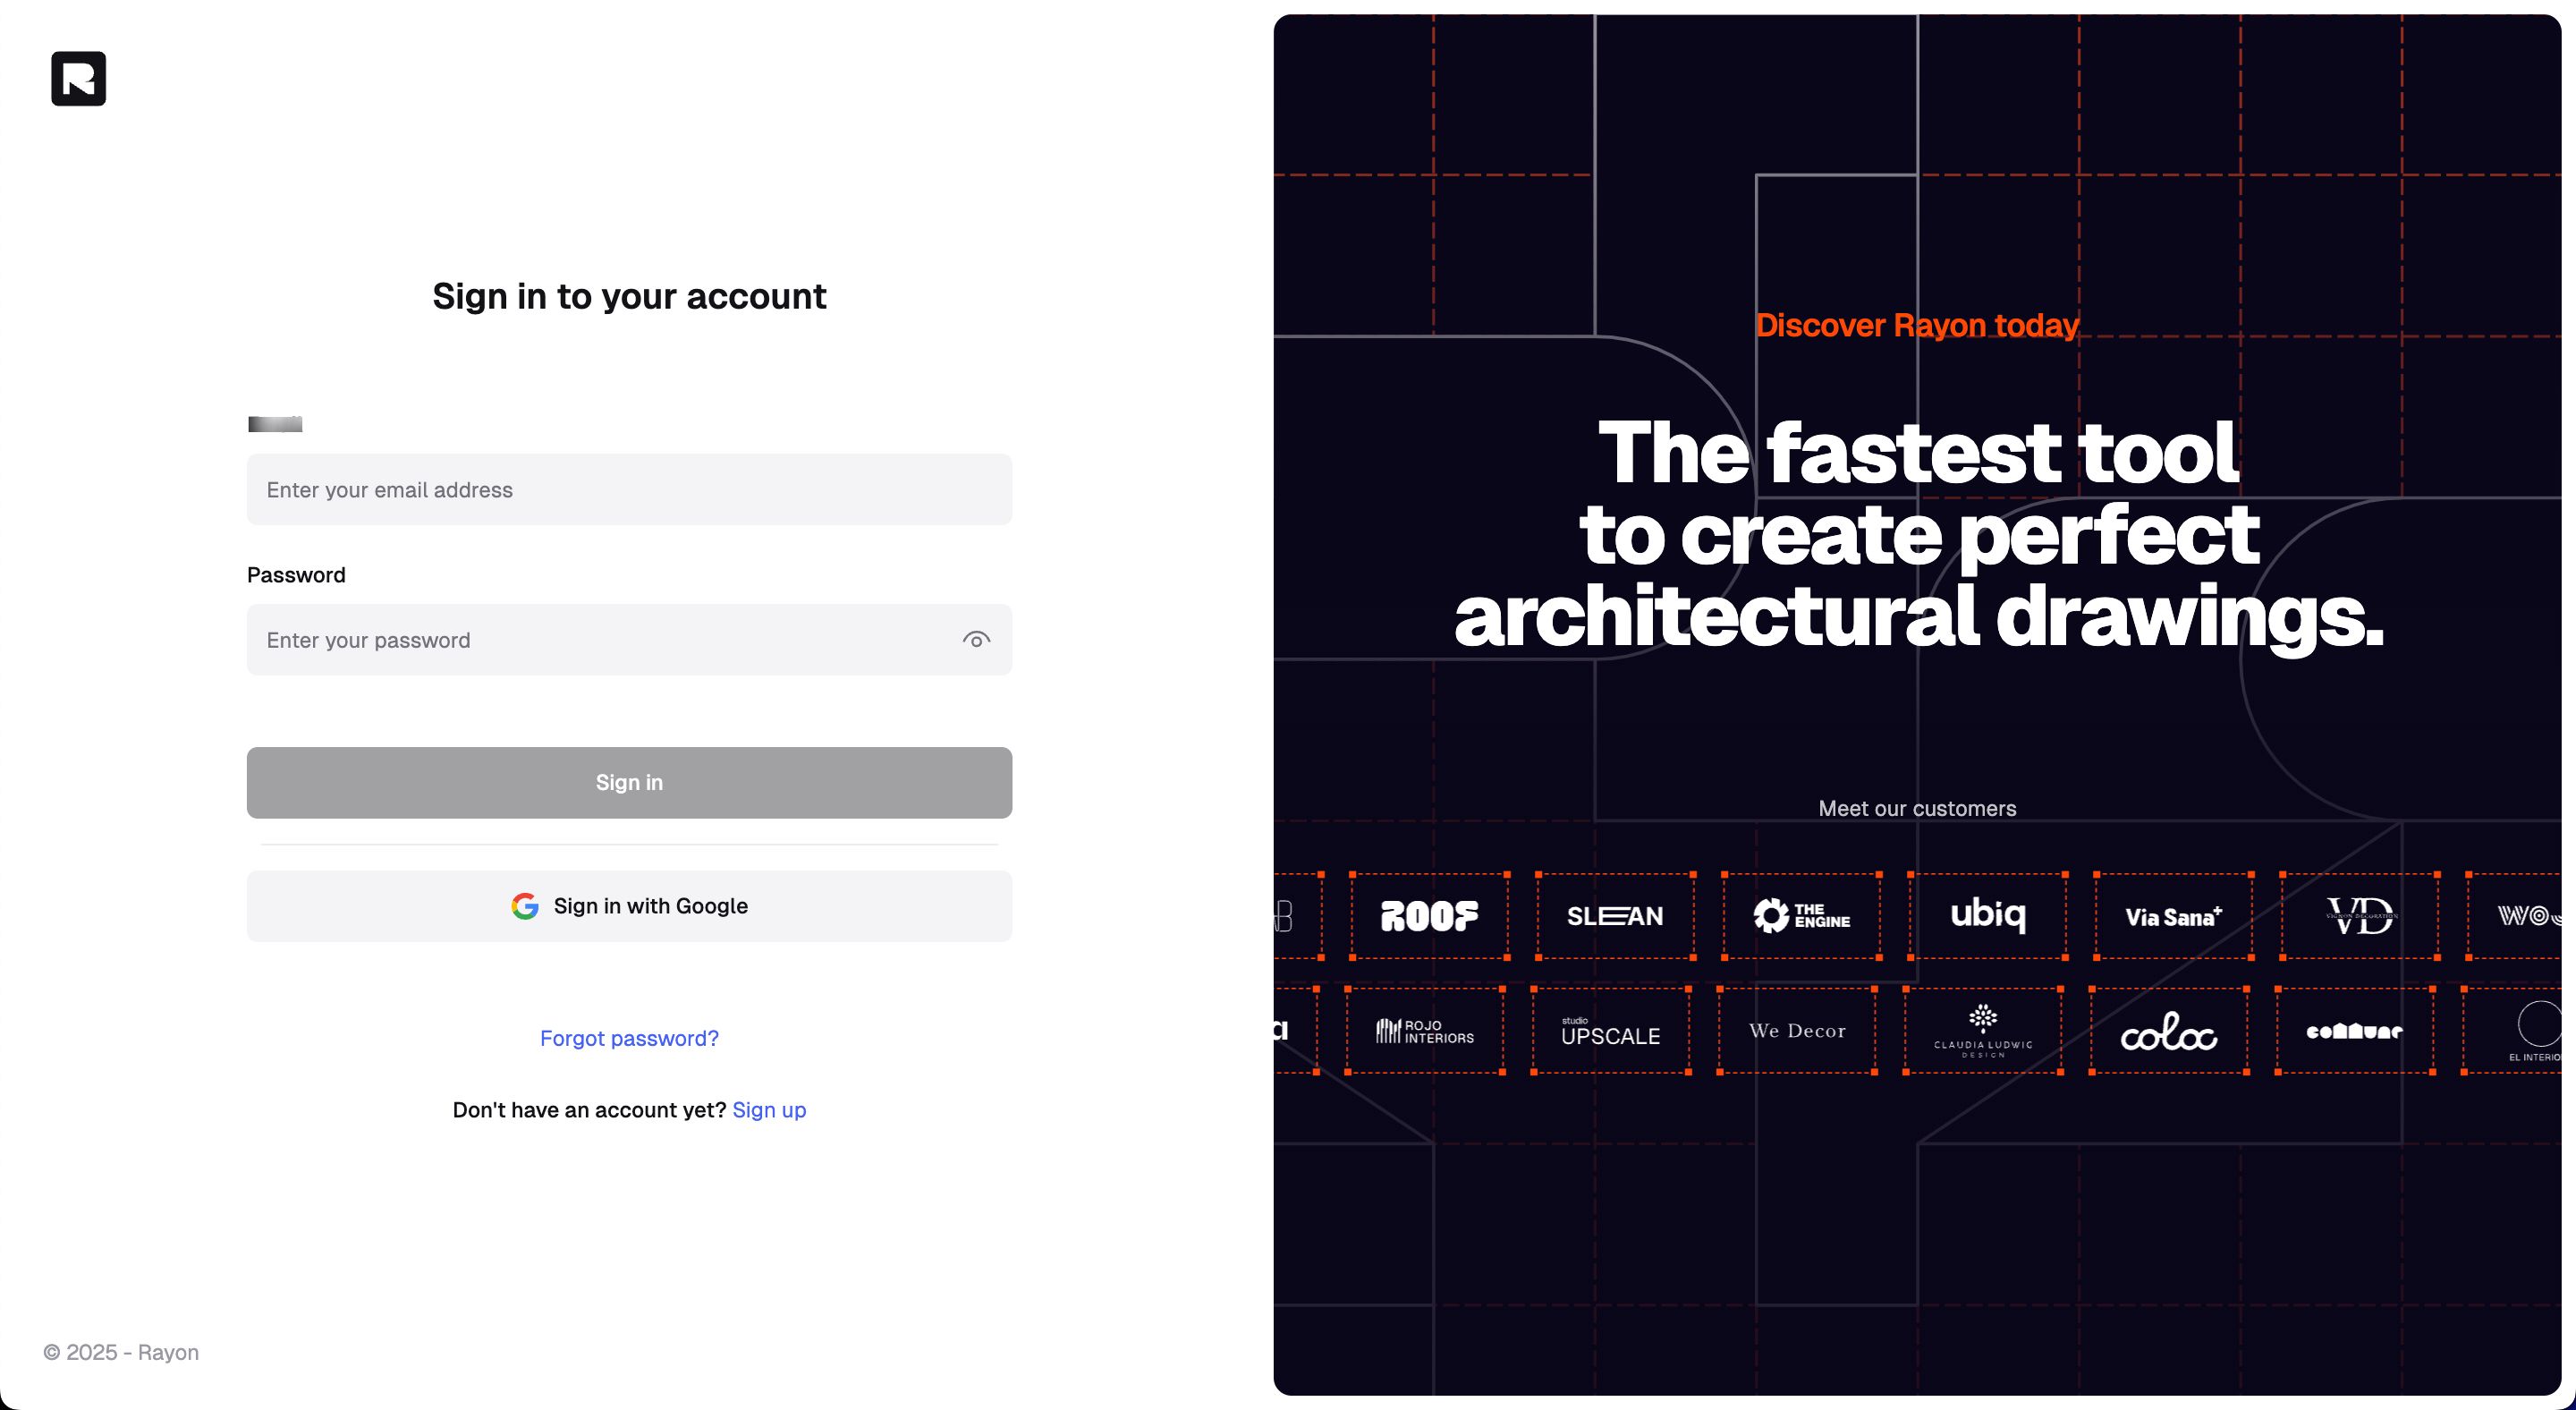Click the ROOF customer logo icon

pos(1427,915)
